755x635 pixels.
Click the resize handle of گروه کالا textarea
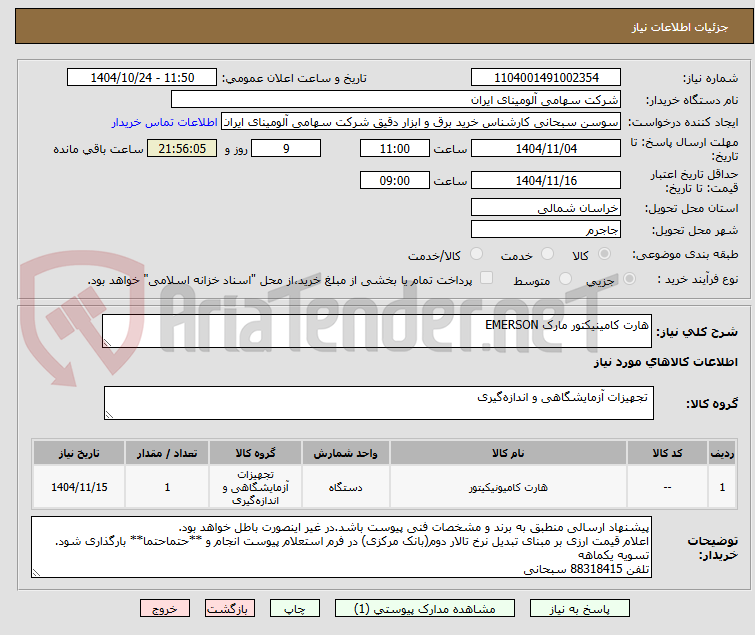pos(109,415)
